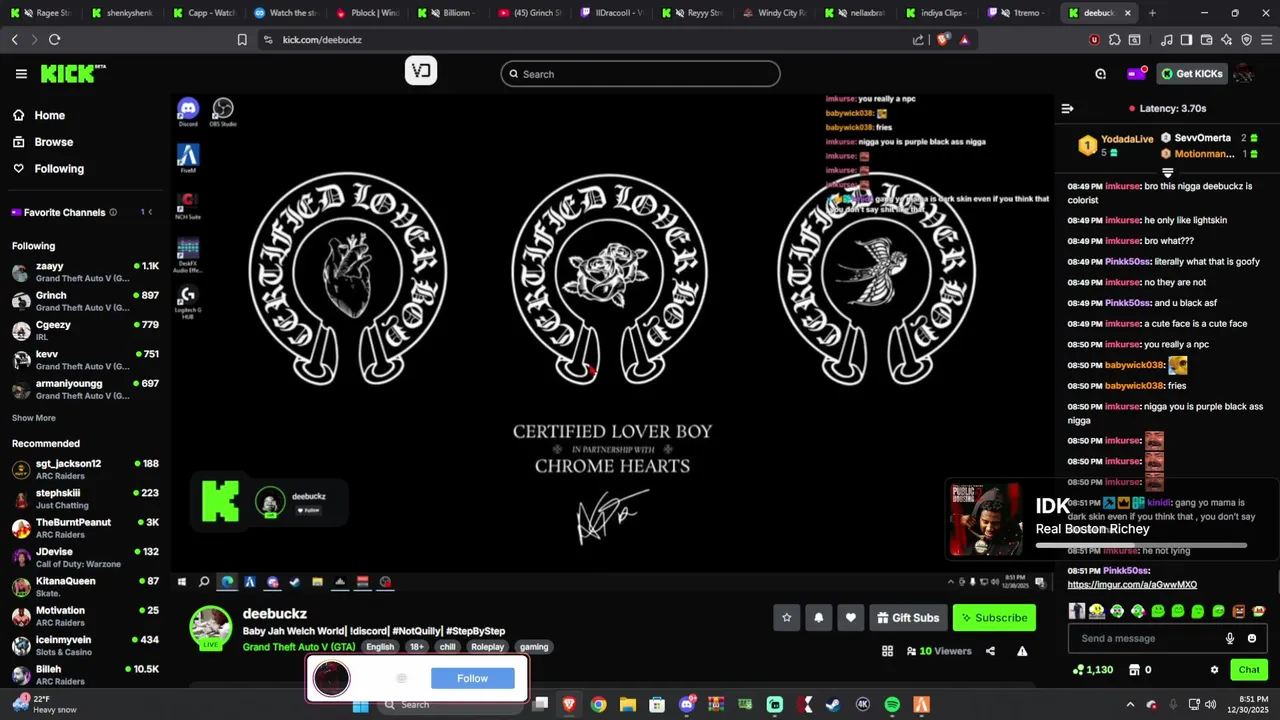Open the emoji picker in chat
This screenshot has height=720, width=1280.
tap(1252, 638)
